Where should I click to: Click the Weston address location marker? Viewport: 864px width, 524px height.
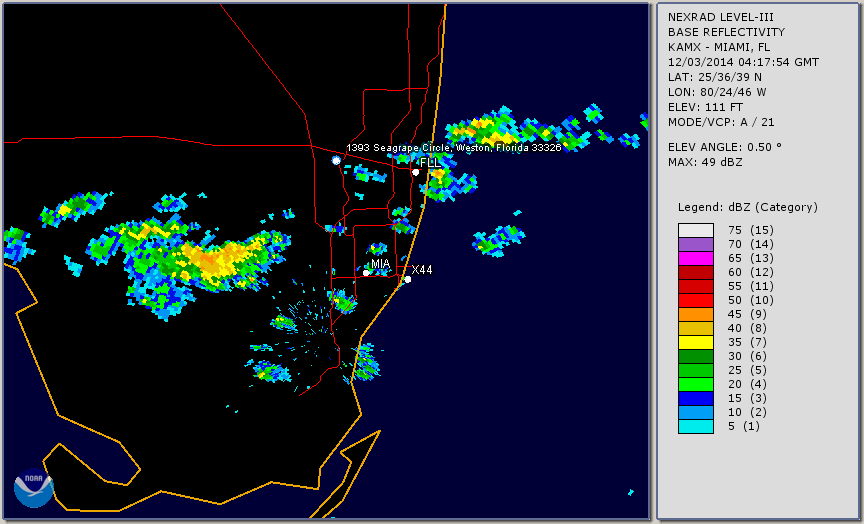(x=336, y=160)
